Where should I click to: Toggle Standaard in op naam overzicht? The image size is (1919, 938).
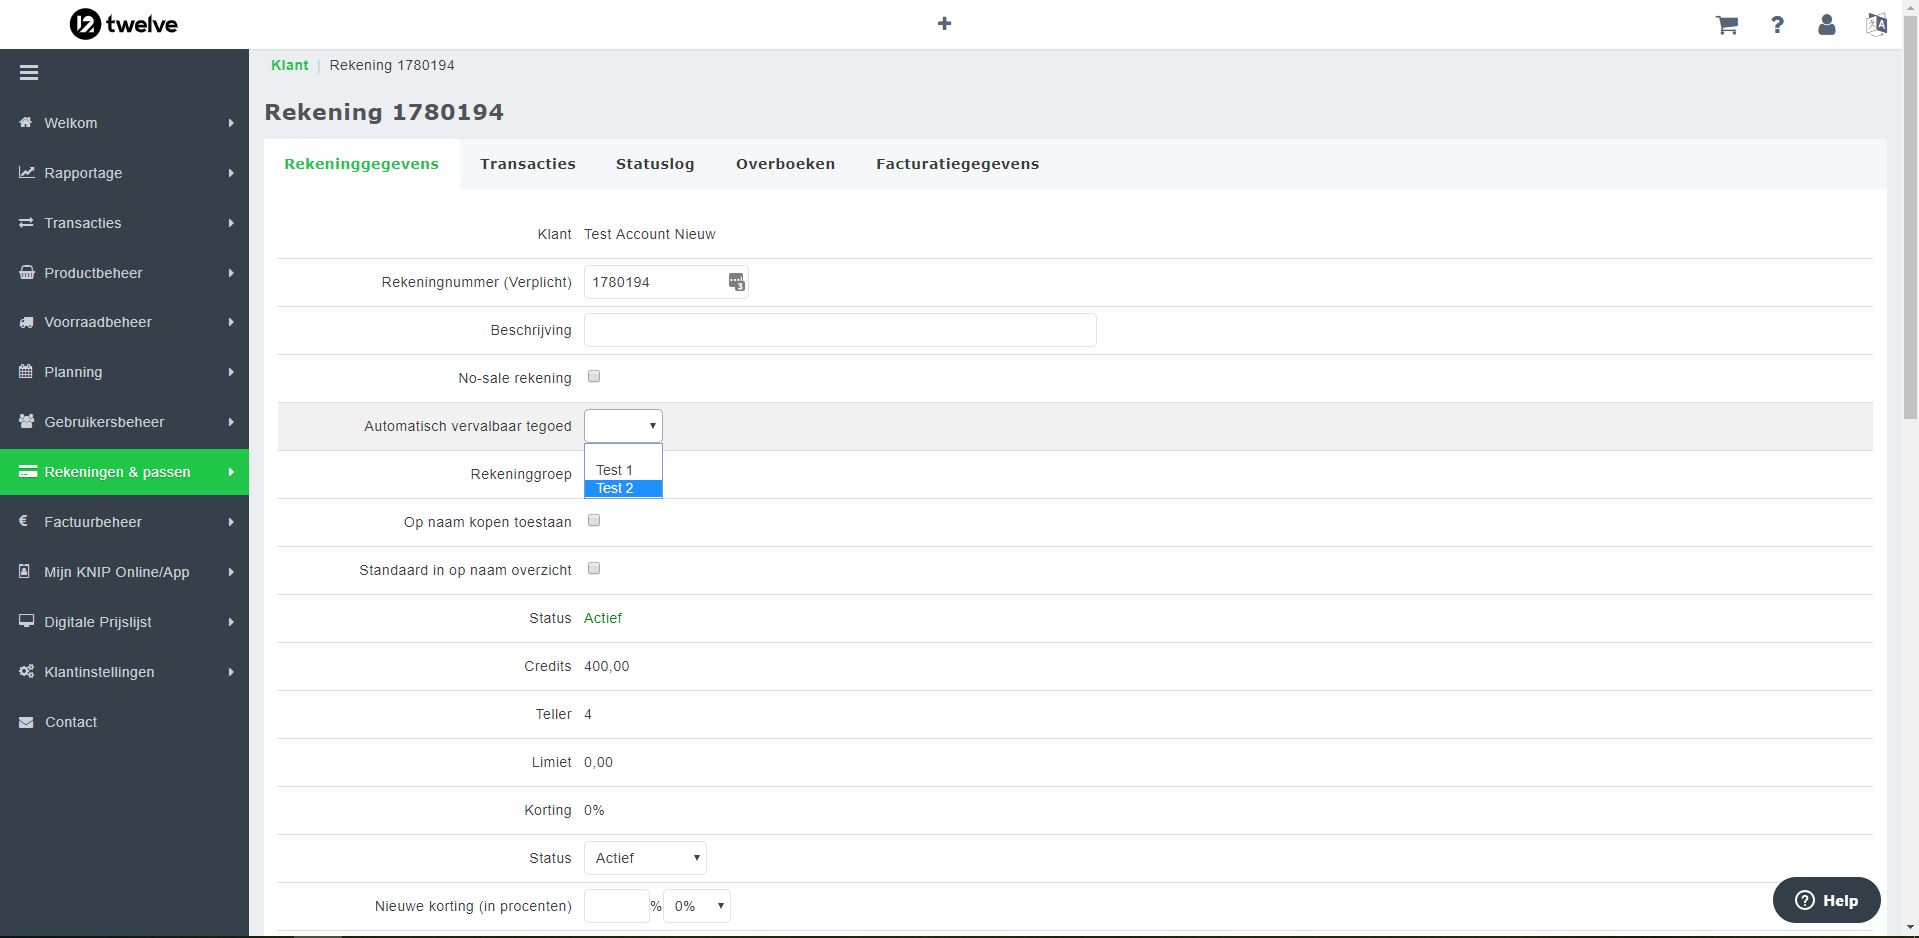pos(594,569)
